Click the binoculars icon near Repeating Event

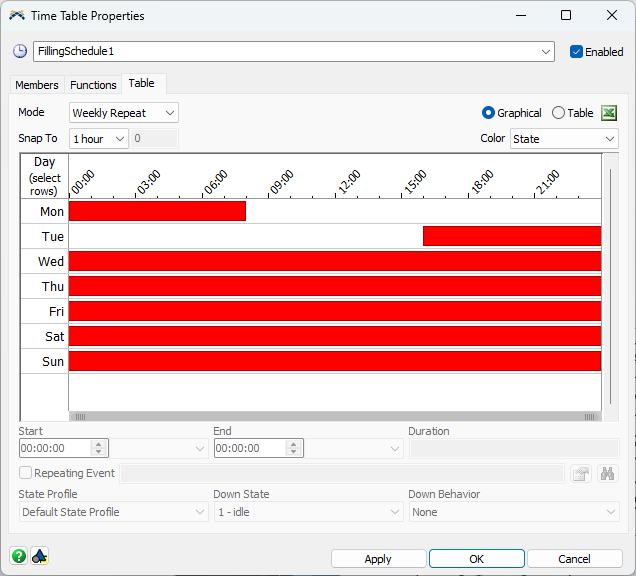click(607, 473)
